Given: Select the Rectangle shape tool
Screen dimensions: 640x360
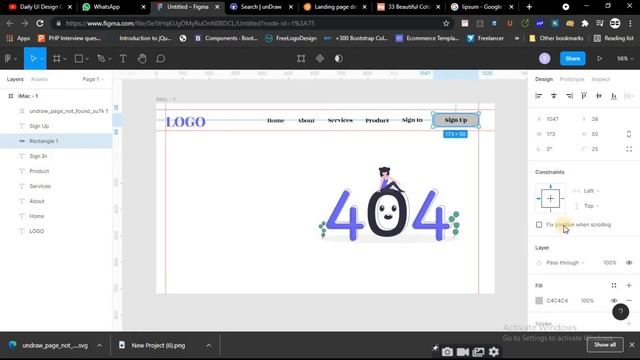Looking at the screenshot, I should (79, 59).
